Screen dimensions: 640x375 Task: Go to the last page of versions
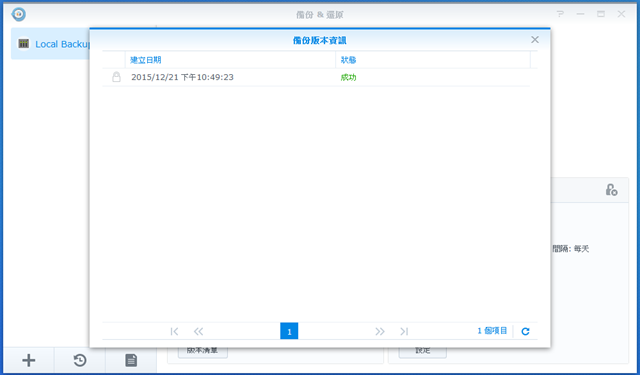tap(404, 331)
